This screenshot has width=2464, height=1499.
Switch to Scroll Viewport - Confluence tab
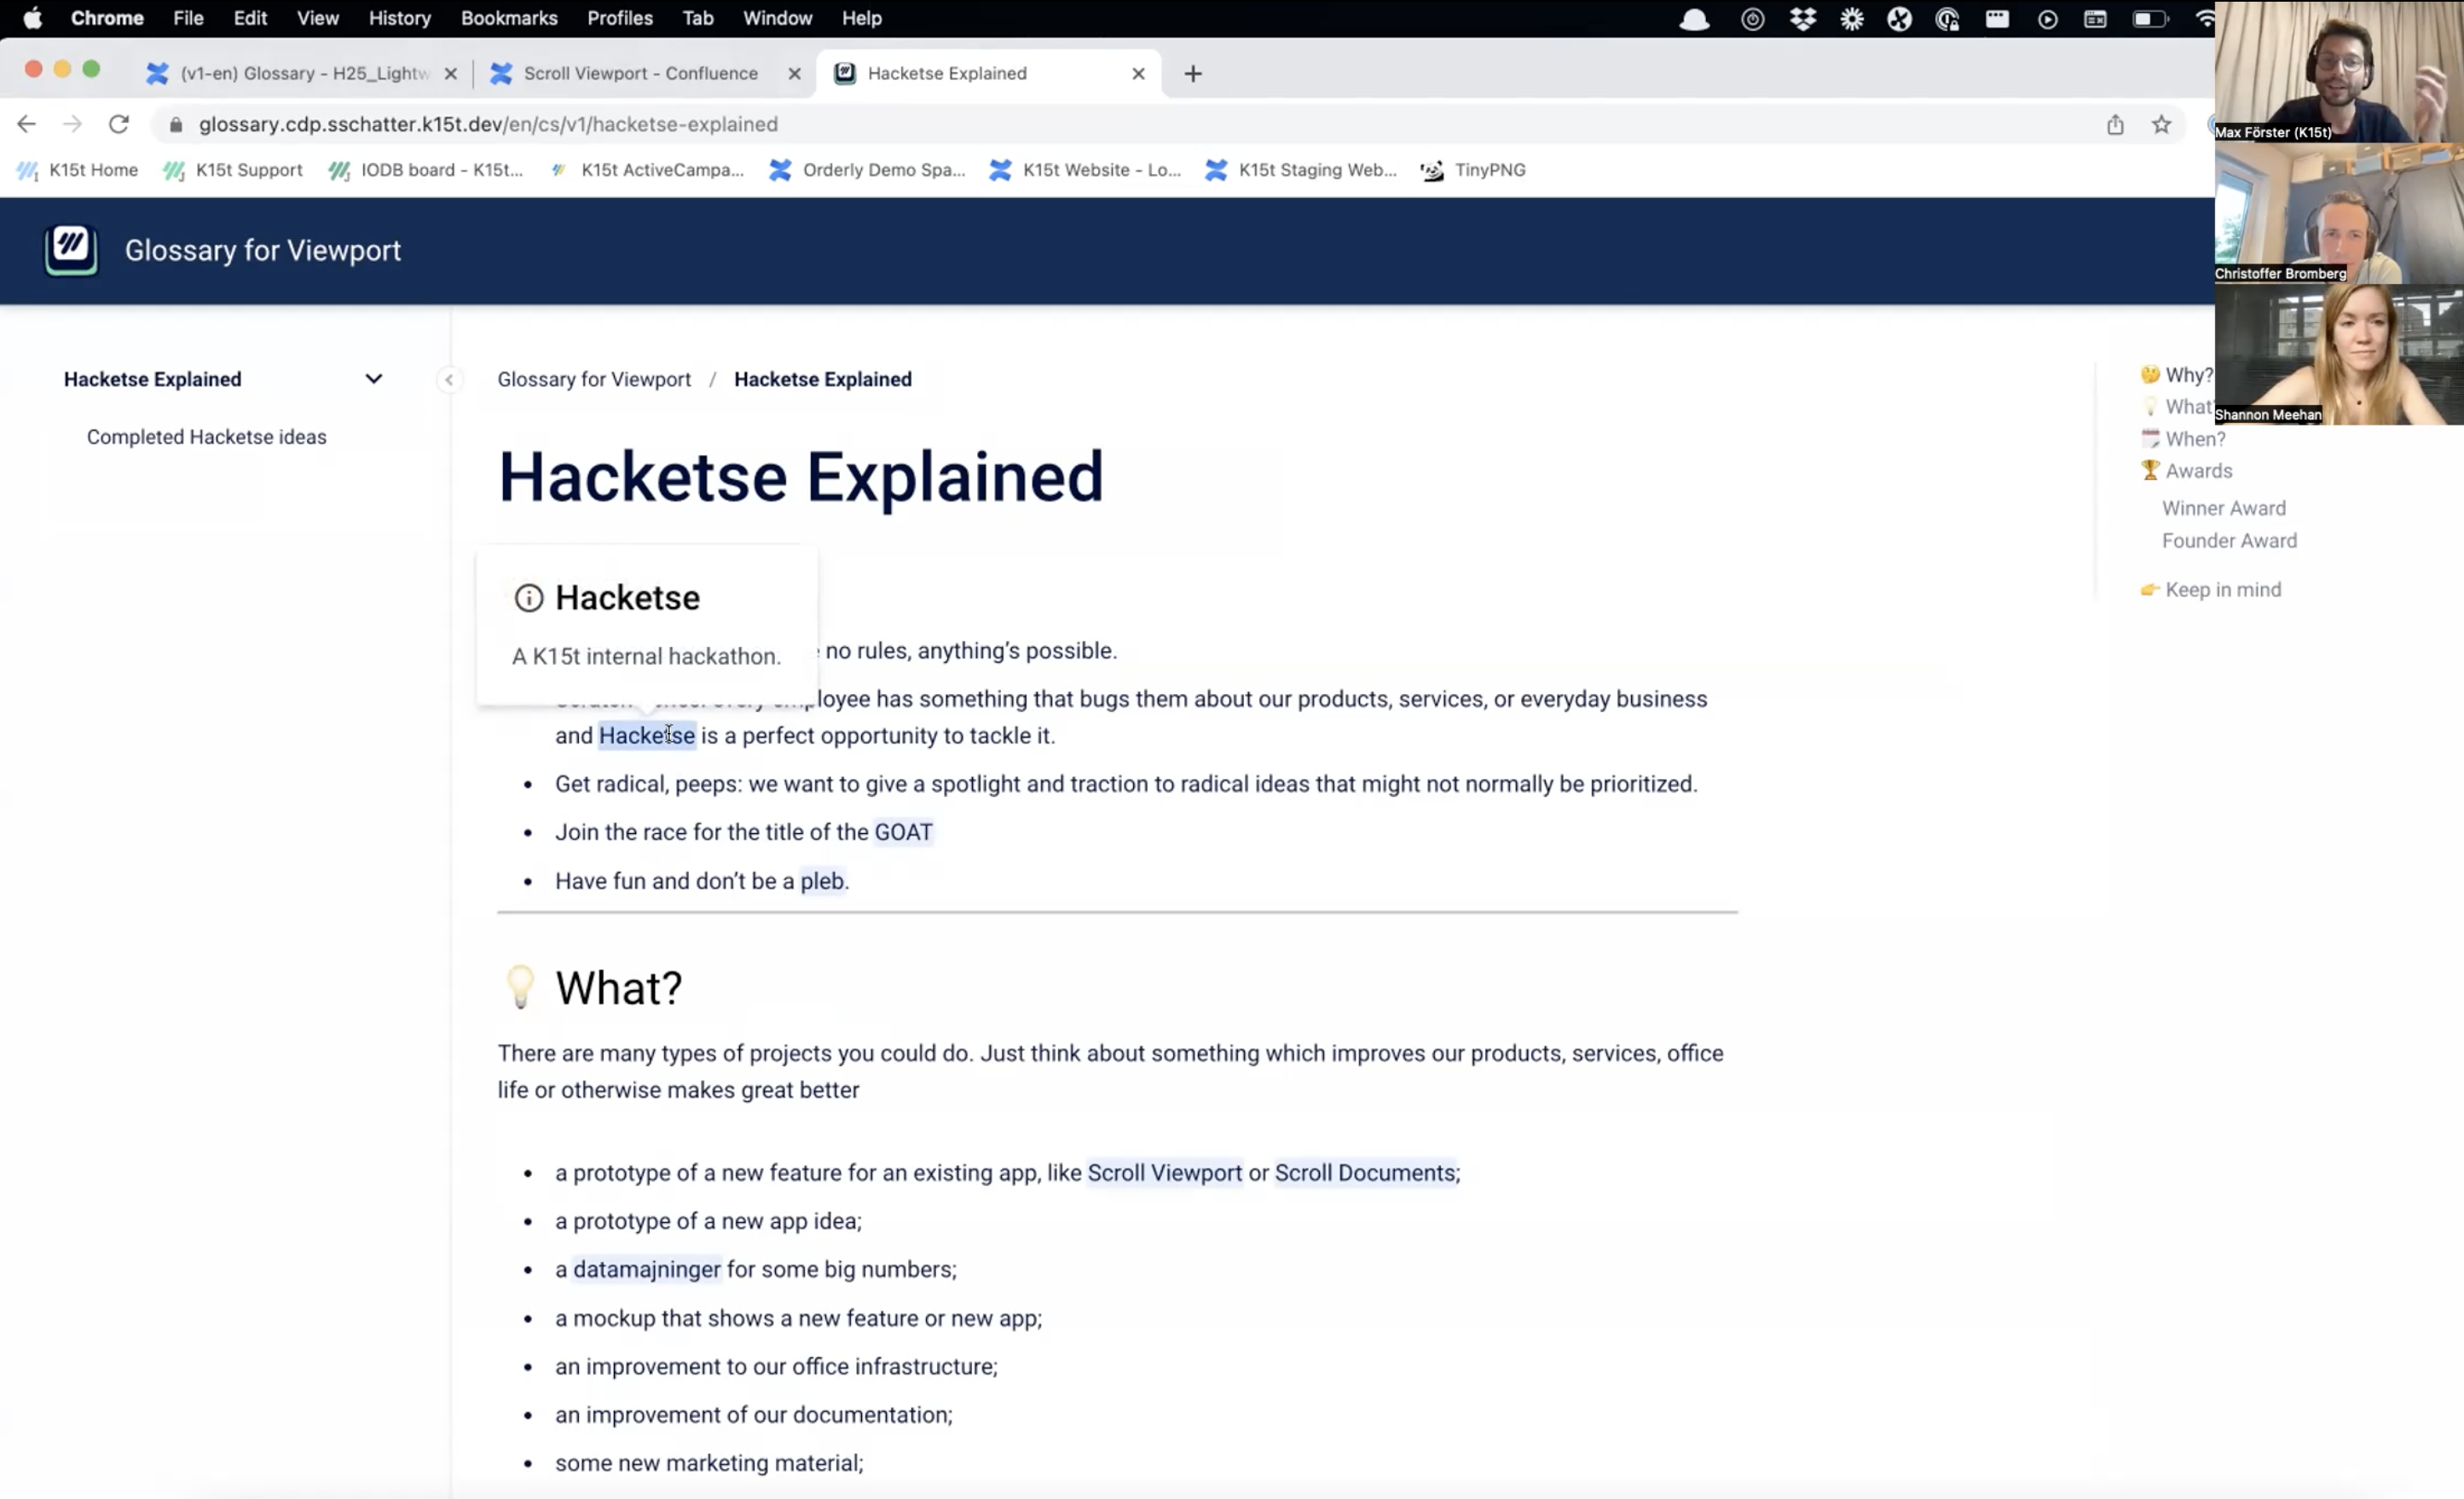640,73
